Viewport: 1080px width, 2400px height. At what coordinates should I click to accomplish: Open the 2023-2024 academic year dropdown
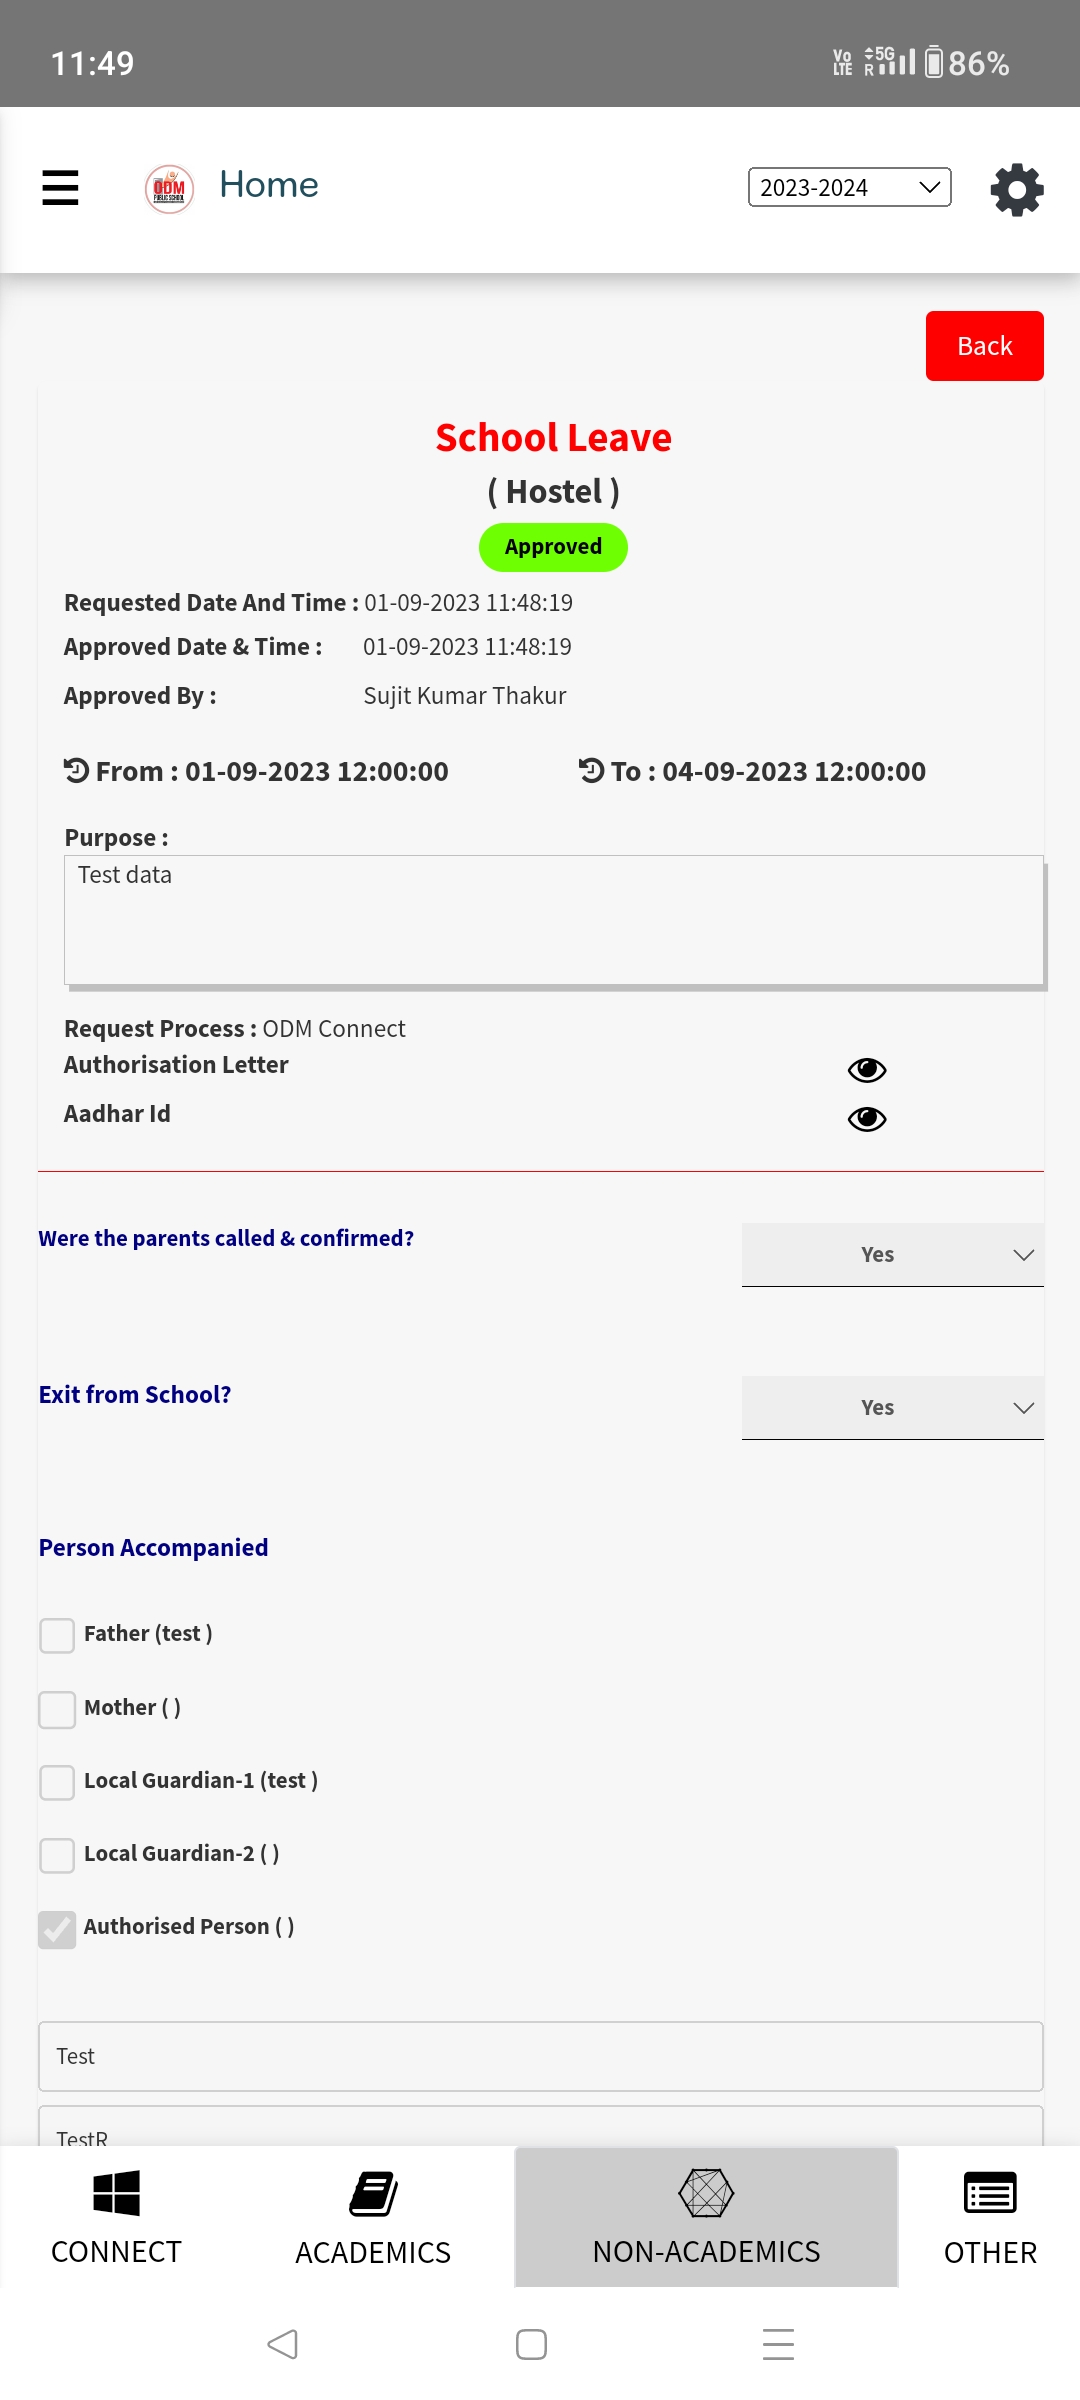(x=849, y=187)
